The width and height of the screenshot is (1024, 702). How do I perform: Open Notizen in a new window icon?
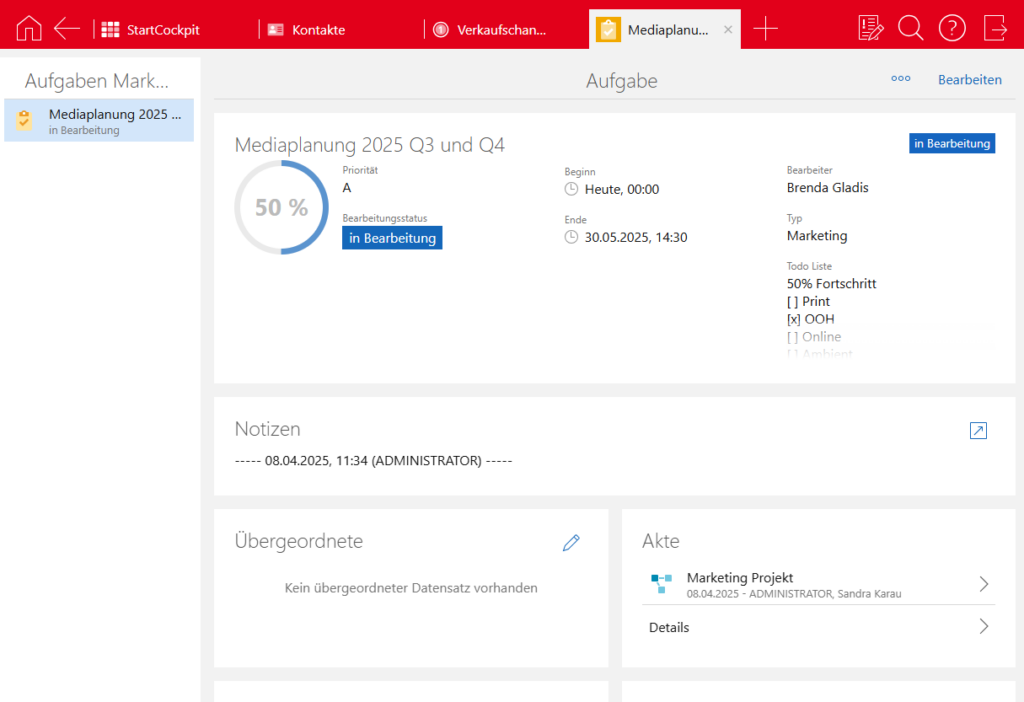point(978,431)
